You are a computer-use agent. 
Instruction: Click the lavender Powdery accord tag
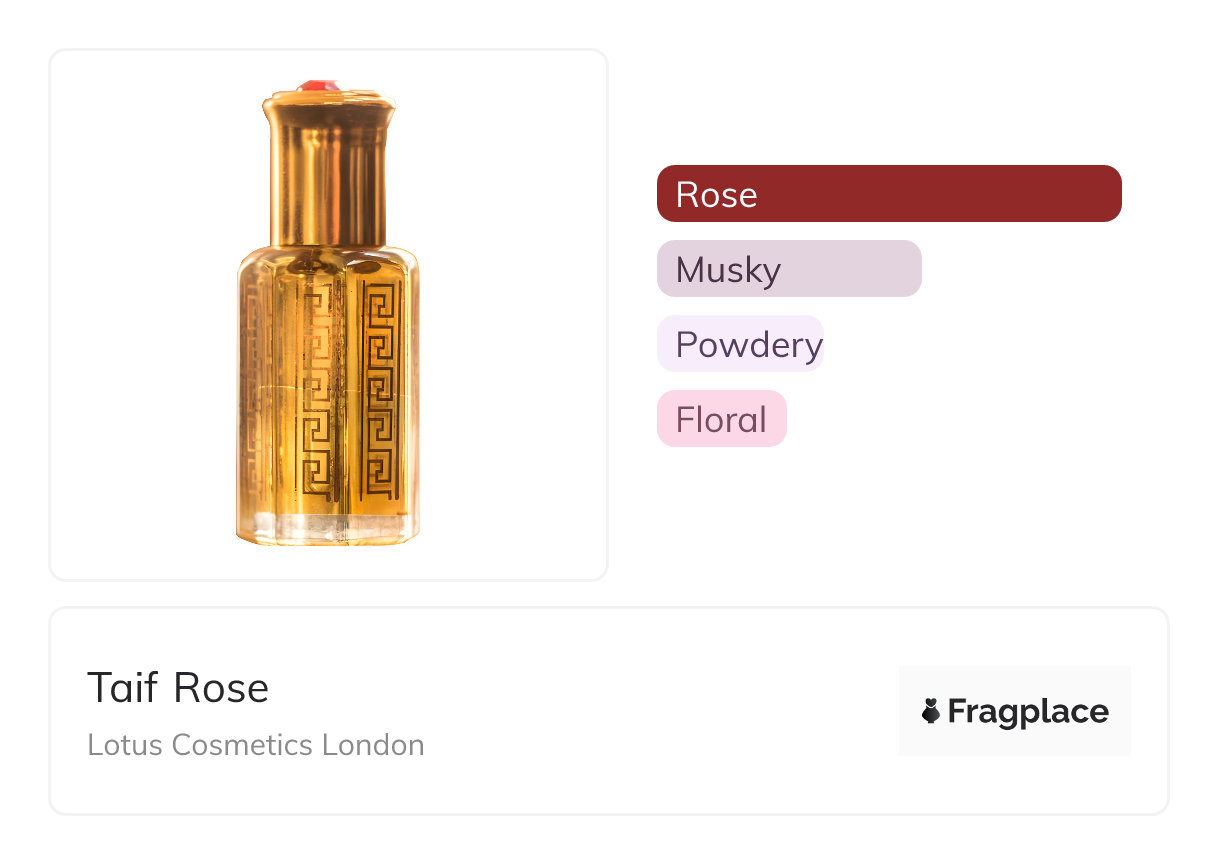pos(740,344)
